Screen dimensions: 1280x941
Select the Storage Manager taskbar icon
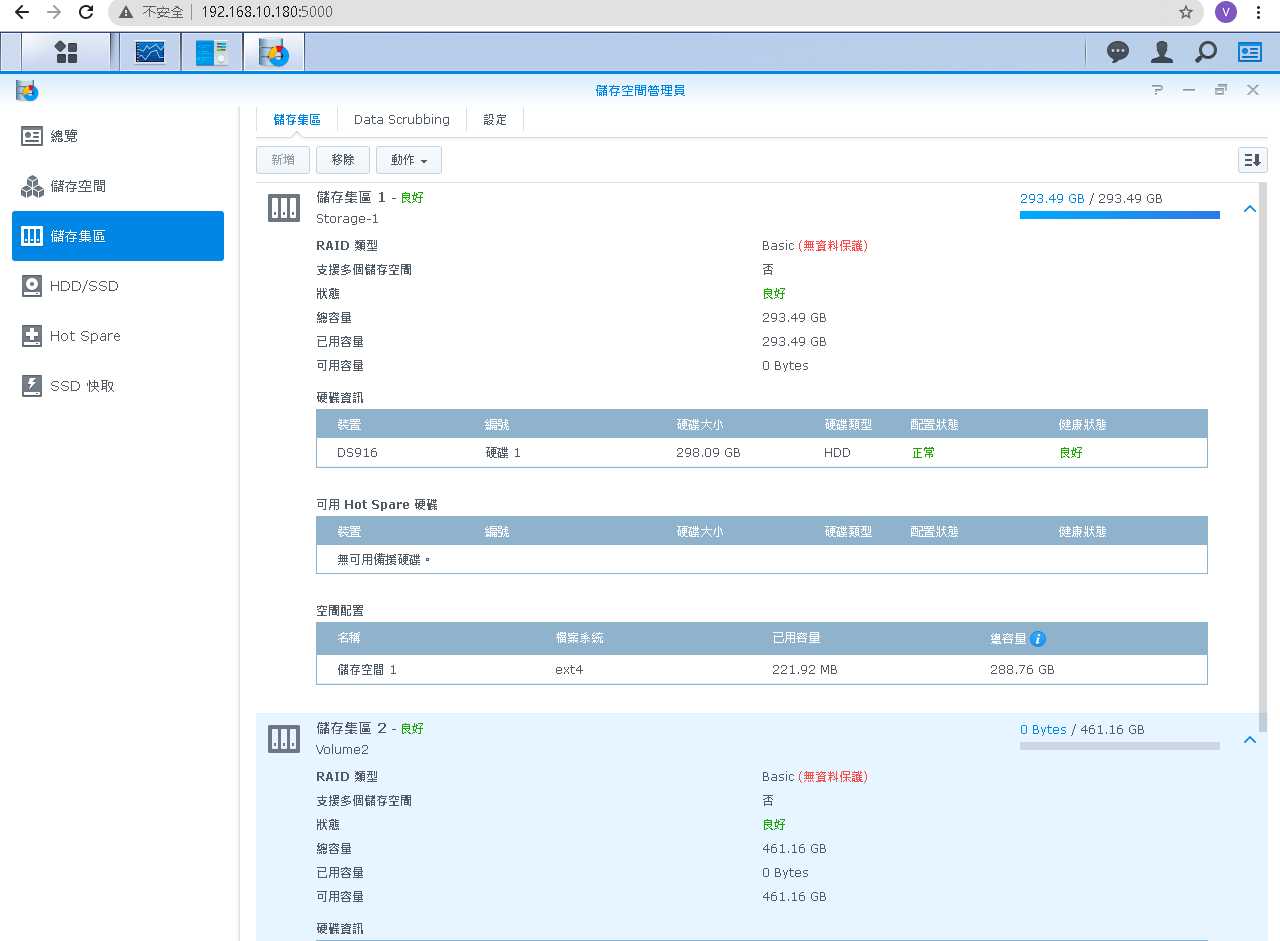point(274,52)
